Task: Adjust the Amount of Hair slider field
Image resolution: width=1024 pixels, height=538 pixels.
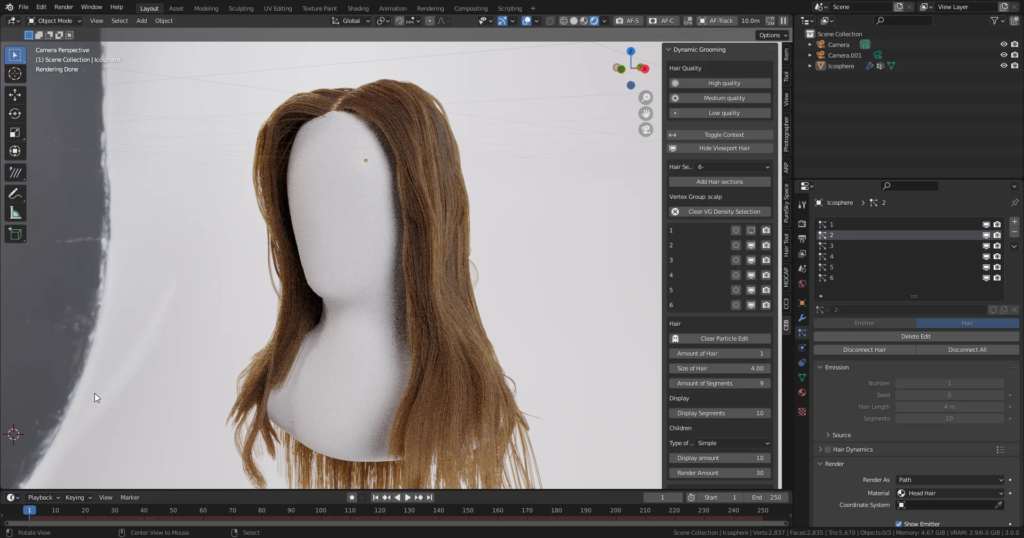Action: pyautogui.click(x=719, y=353)
